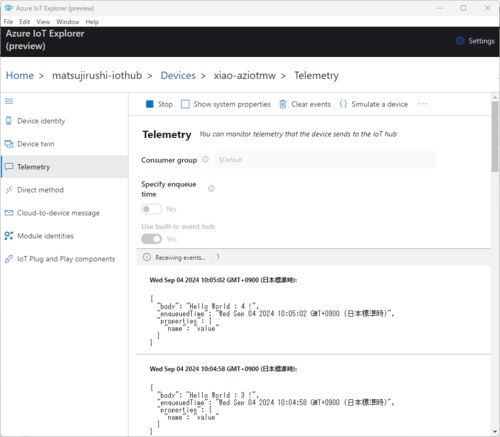Open the more options ellipsis in toolbar
Viewport: 500px width, 437px height.
click(423, 104)
